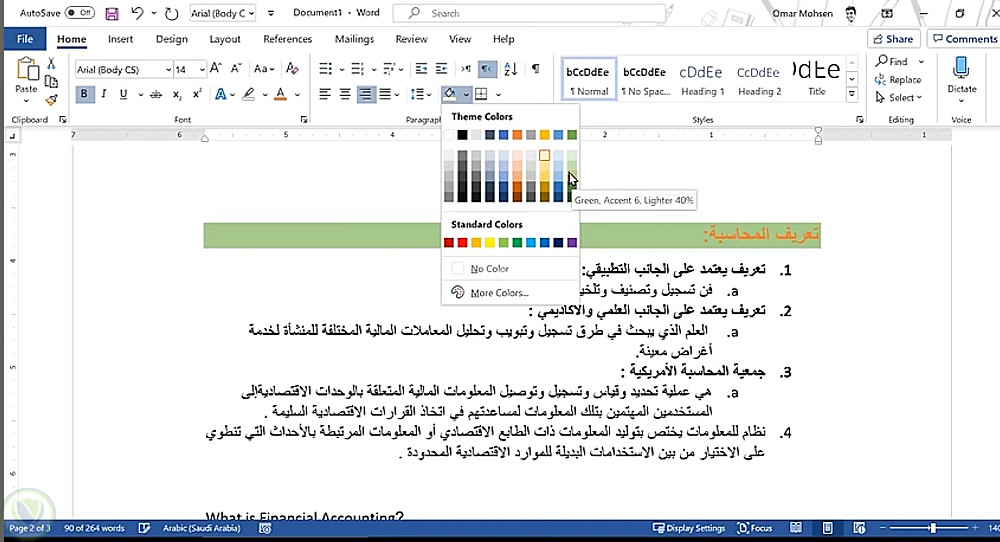Click the Redo/Repeat icon
Viewport: 1000px width, 542px height.
tap(171, 13)
